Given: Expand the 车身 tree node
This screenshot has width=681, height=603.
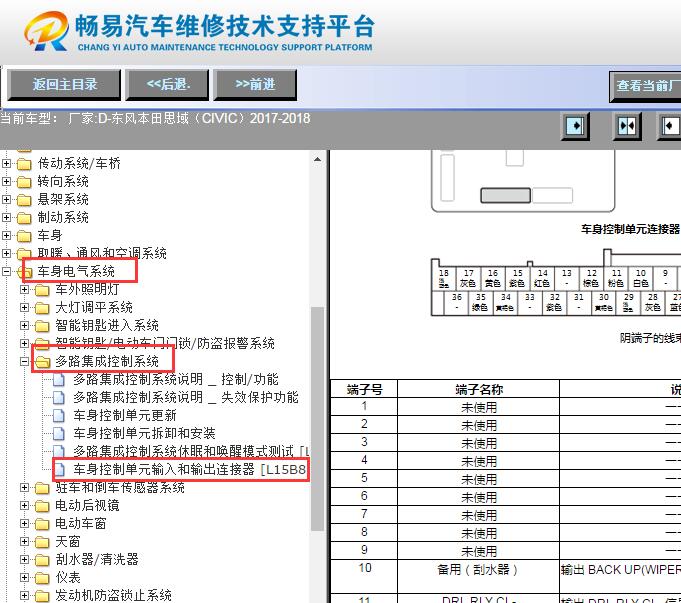Looking at the screenshot, I should (x=7, y=235).
